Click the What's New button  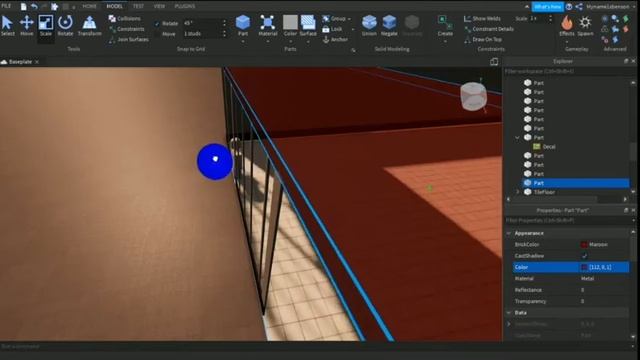547,7
